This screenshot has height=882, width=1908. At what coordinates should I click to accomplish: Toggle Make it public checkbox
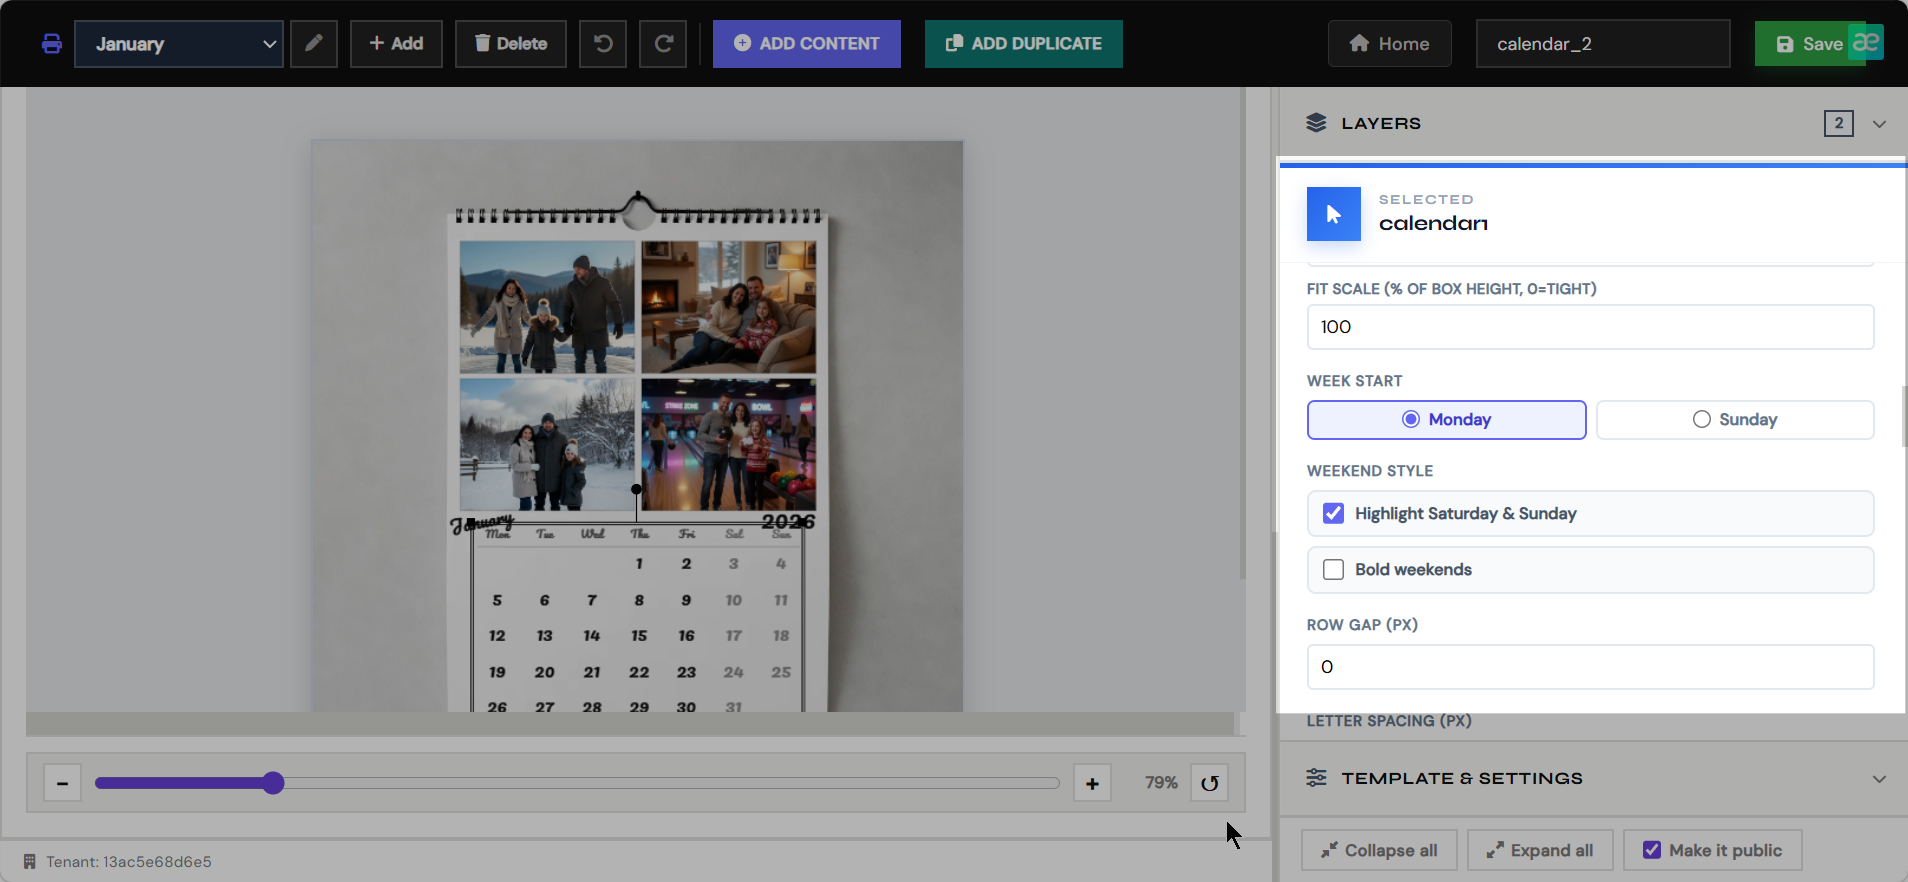1652,850
